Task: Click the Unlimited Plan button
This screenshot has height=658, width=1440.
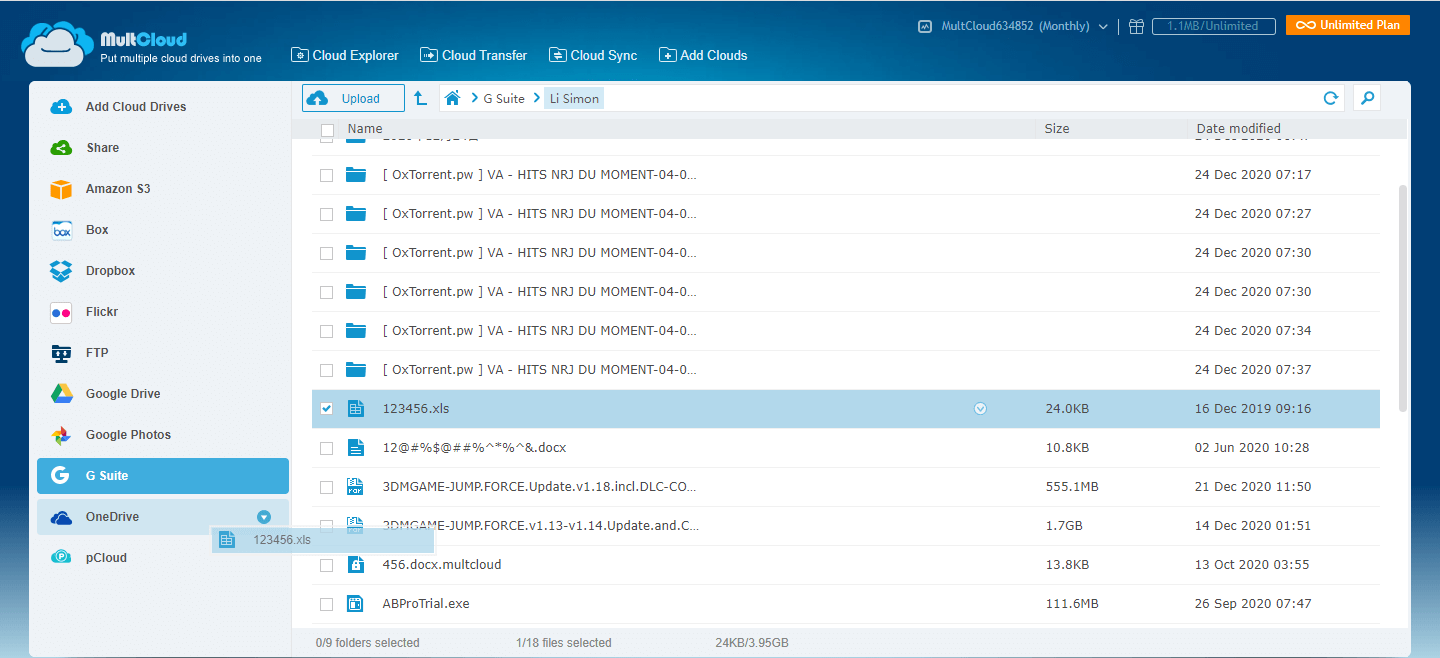Action: point(1347,25)
